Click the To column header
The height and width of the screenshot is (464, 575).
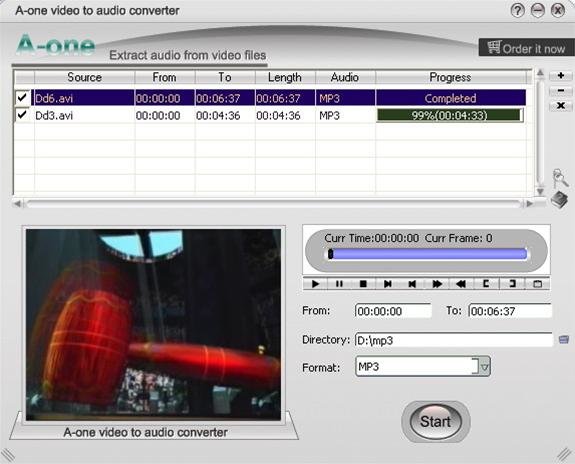(225, 77)
